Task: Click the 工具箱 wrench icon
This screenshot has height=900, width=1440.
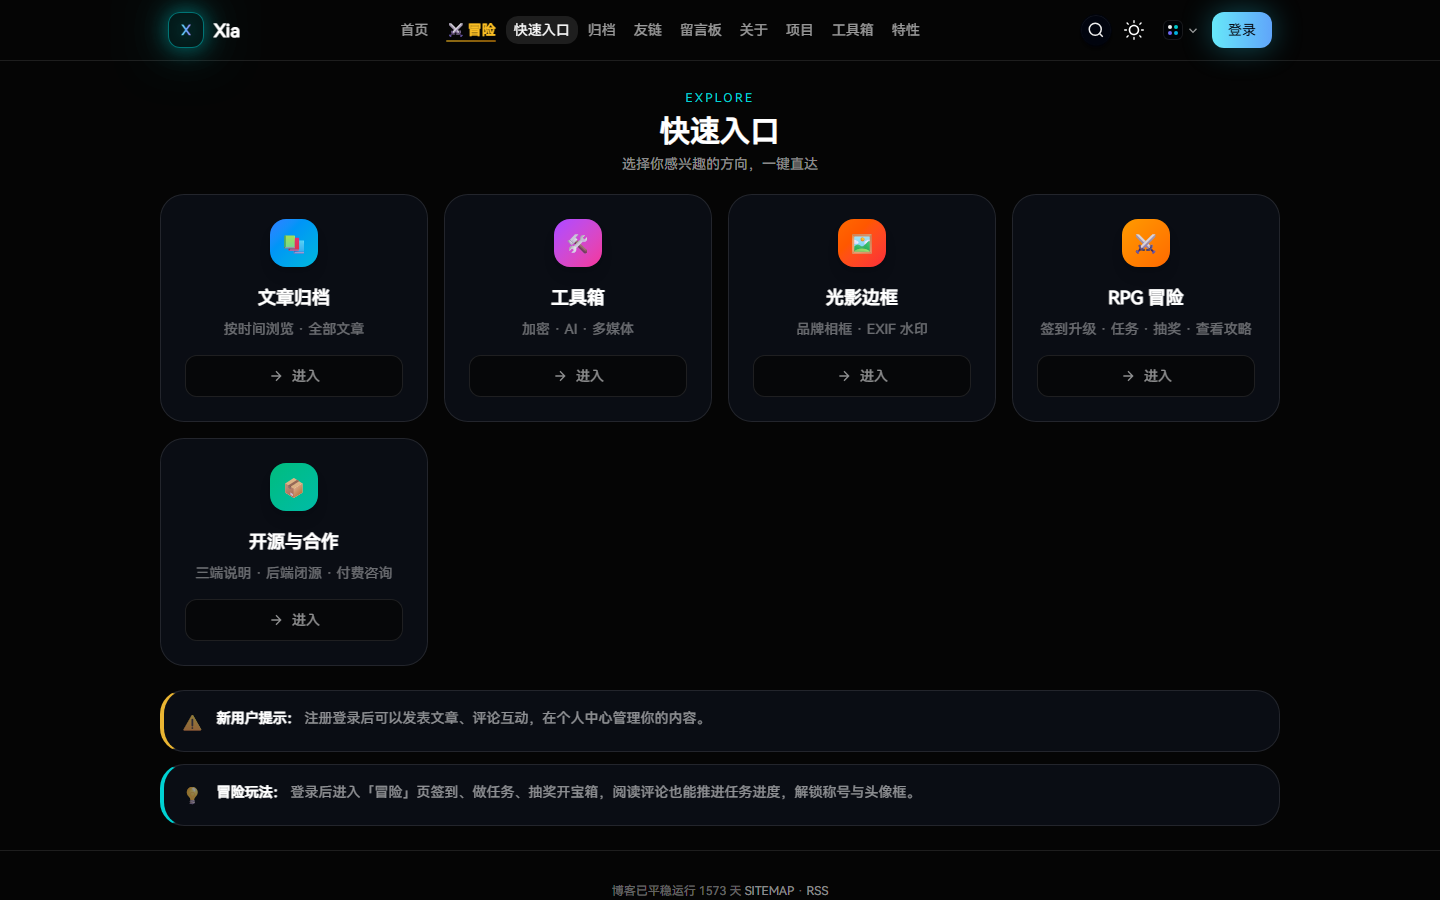Action: [x=578, y=243]
